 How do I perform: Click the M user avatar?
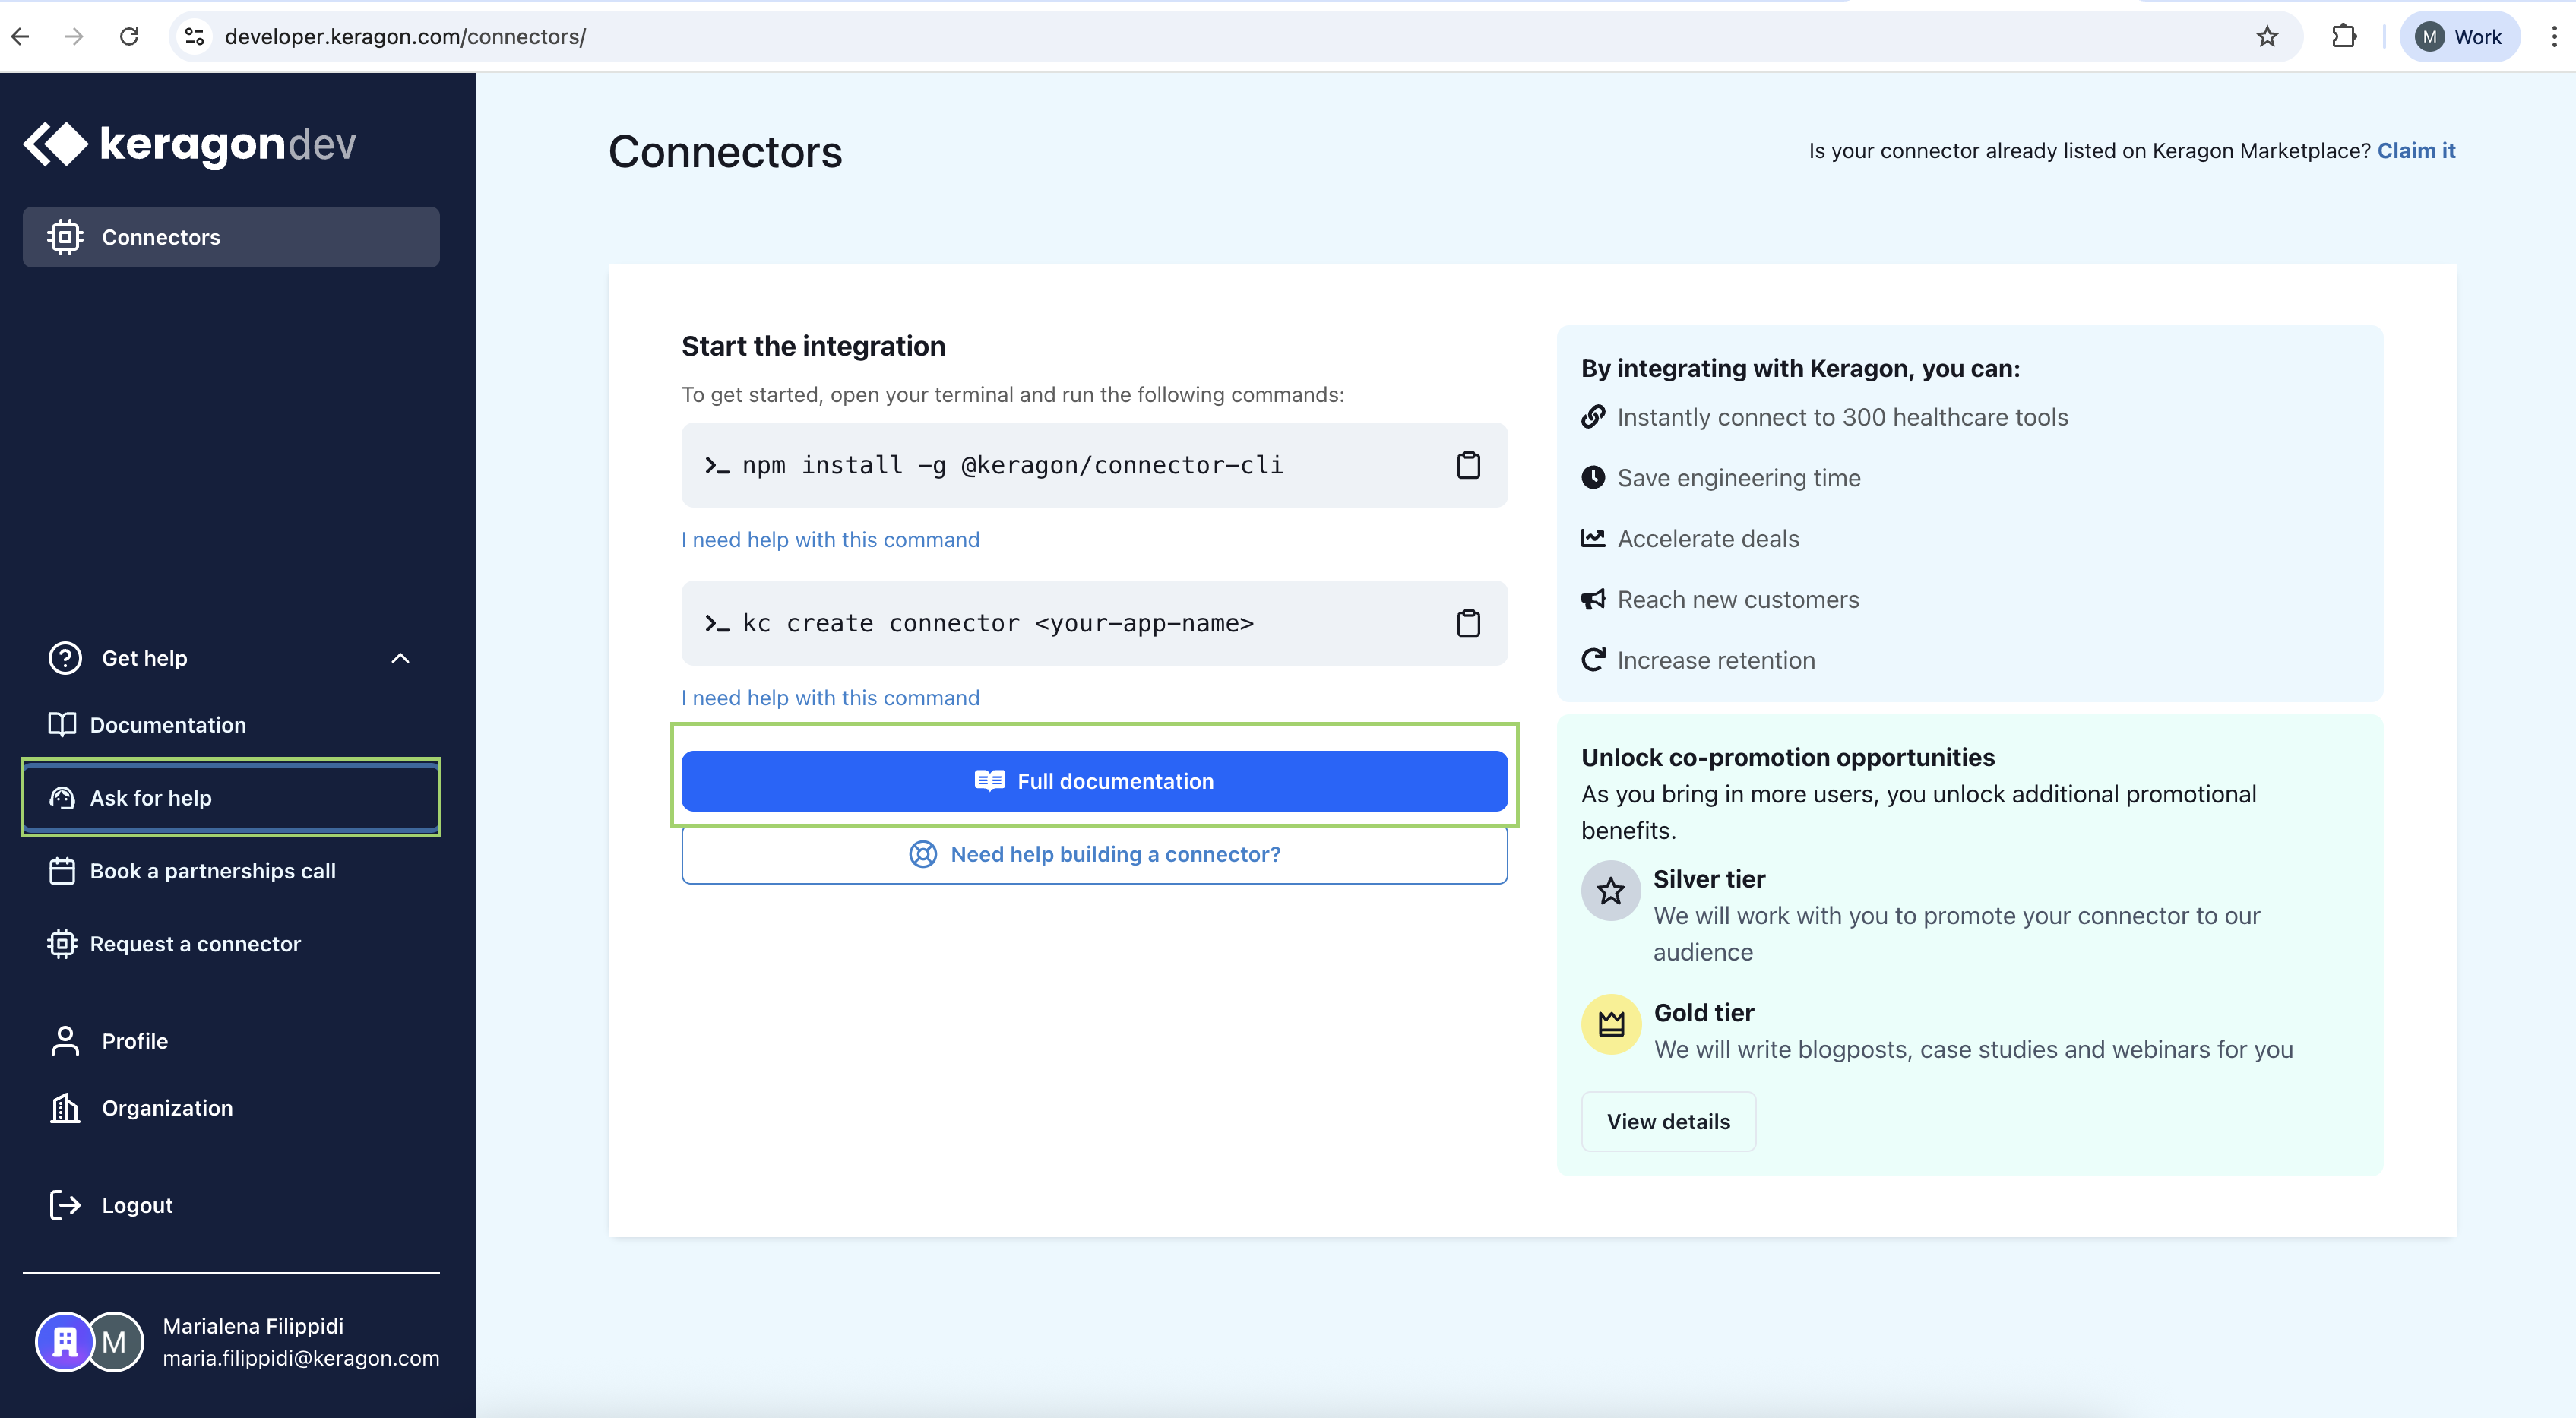point(115,1342)
